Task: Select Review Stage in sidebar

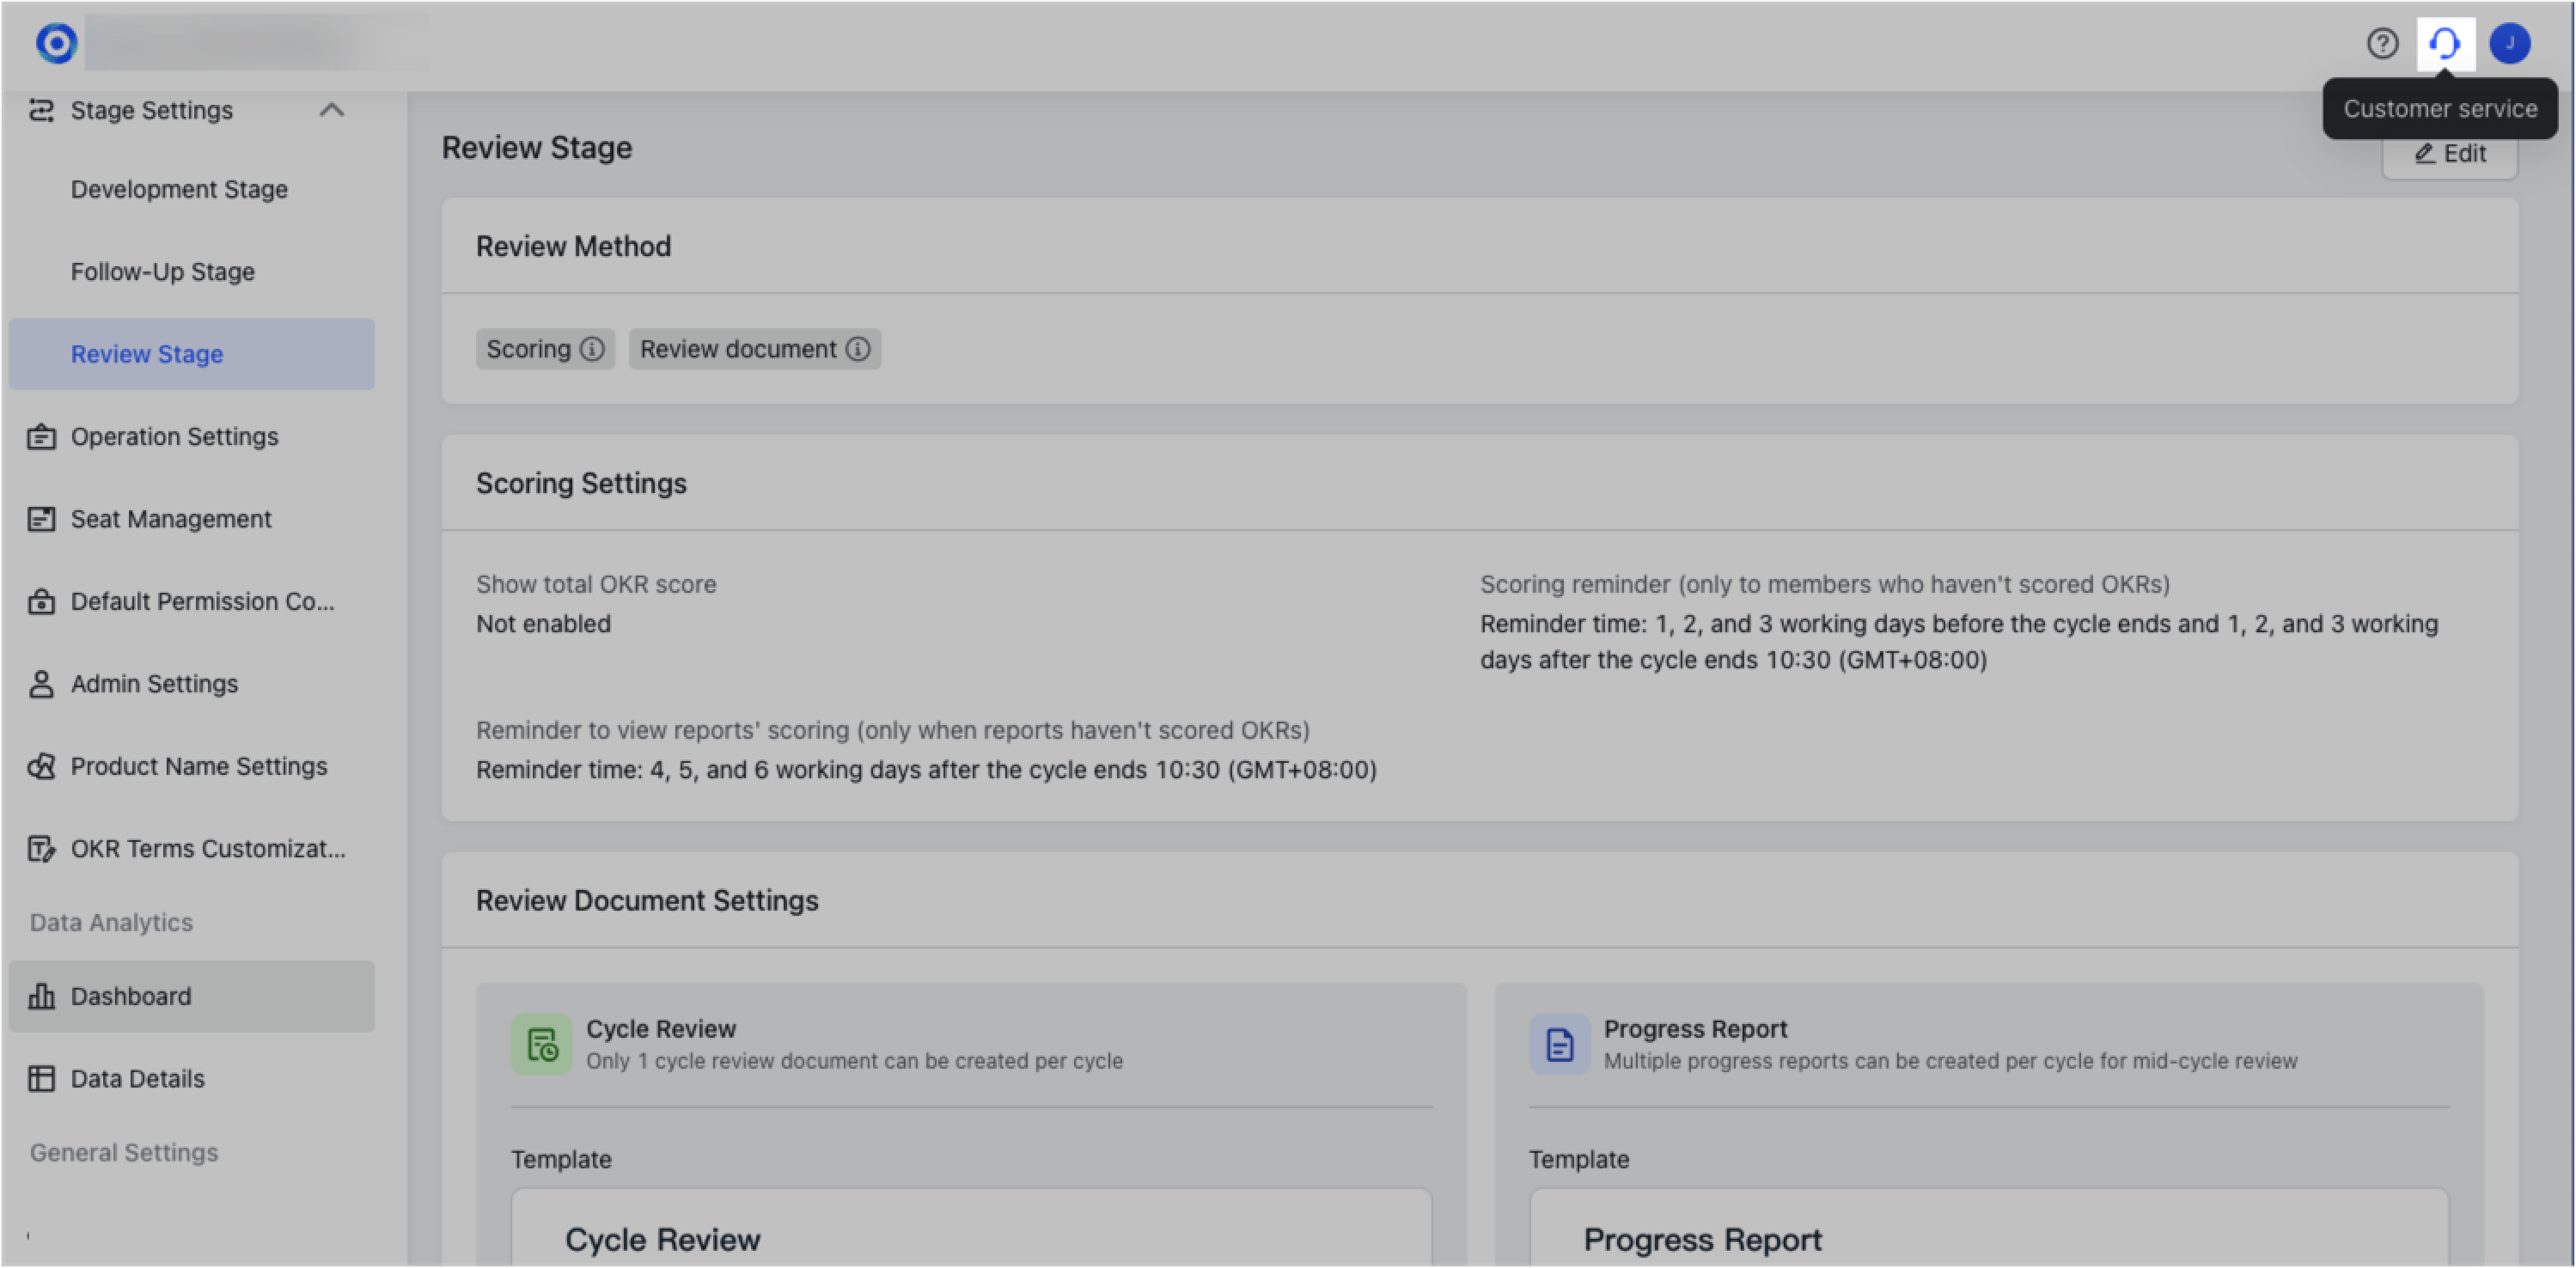Action: [147, 354]
